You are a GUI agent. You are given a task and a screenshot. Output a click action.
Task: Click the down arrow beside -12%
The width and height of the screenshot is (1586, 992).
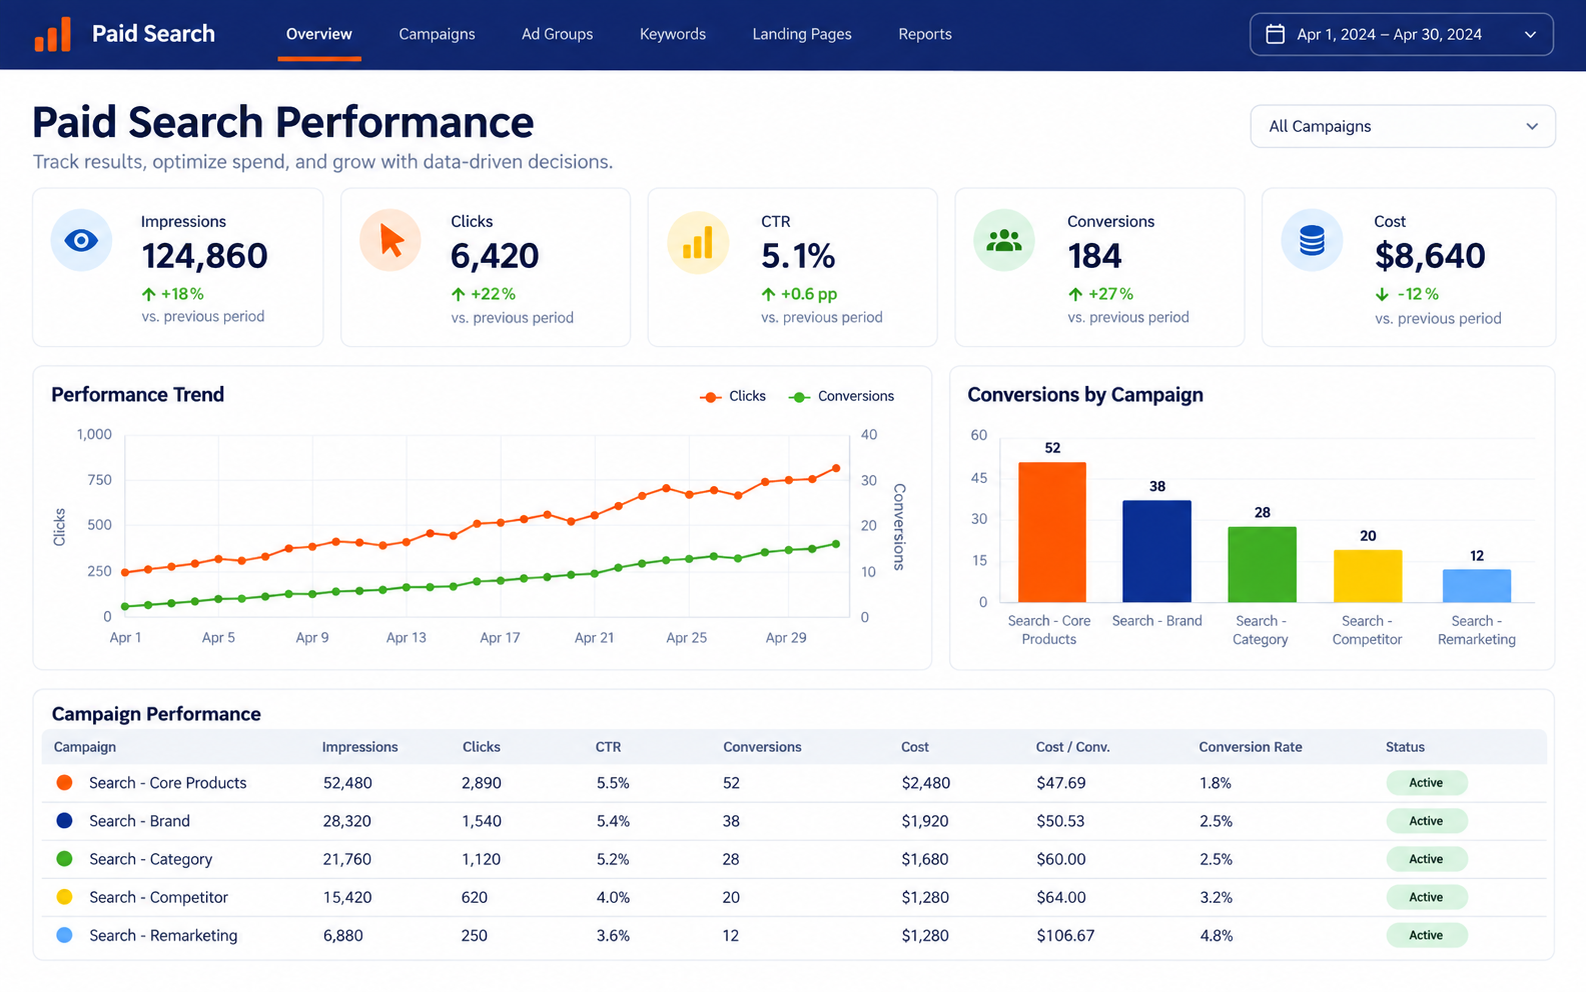pyautogui.click(x=1382, y=294)
